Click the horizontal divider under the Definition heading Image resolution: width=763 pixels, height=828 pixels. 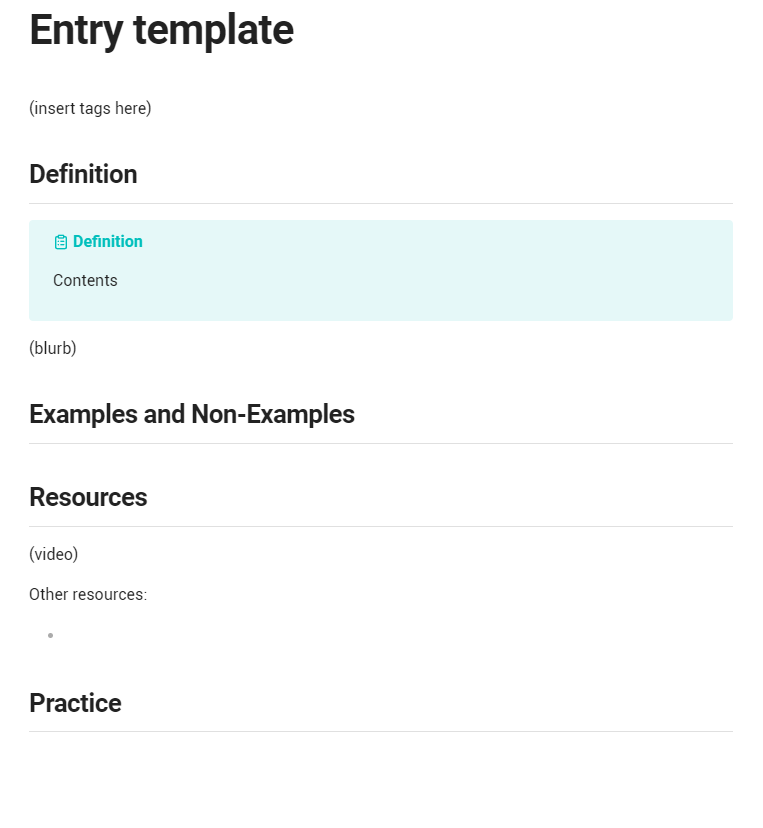tap(381, 203)
